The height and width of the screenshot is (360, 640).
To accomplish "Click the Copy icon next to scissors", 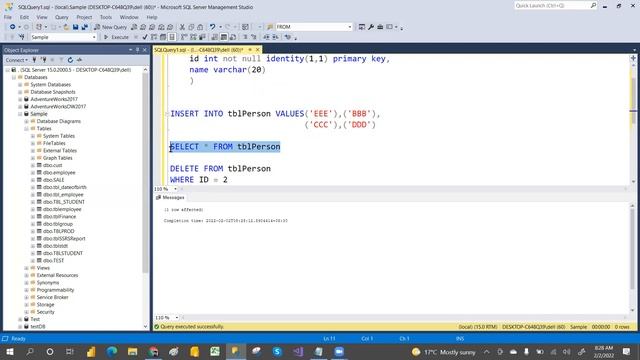I will 191,27.
